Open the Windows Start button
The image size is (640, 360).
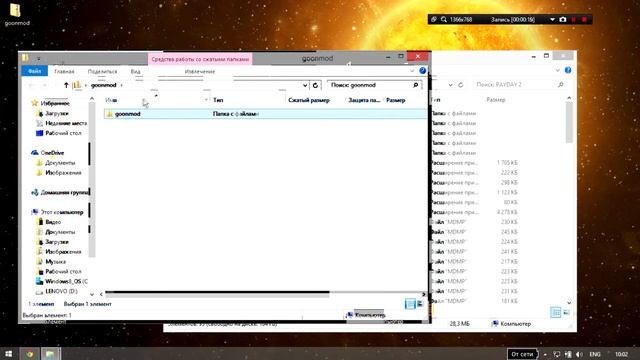tap(9, 353)
